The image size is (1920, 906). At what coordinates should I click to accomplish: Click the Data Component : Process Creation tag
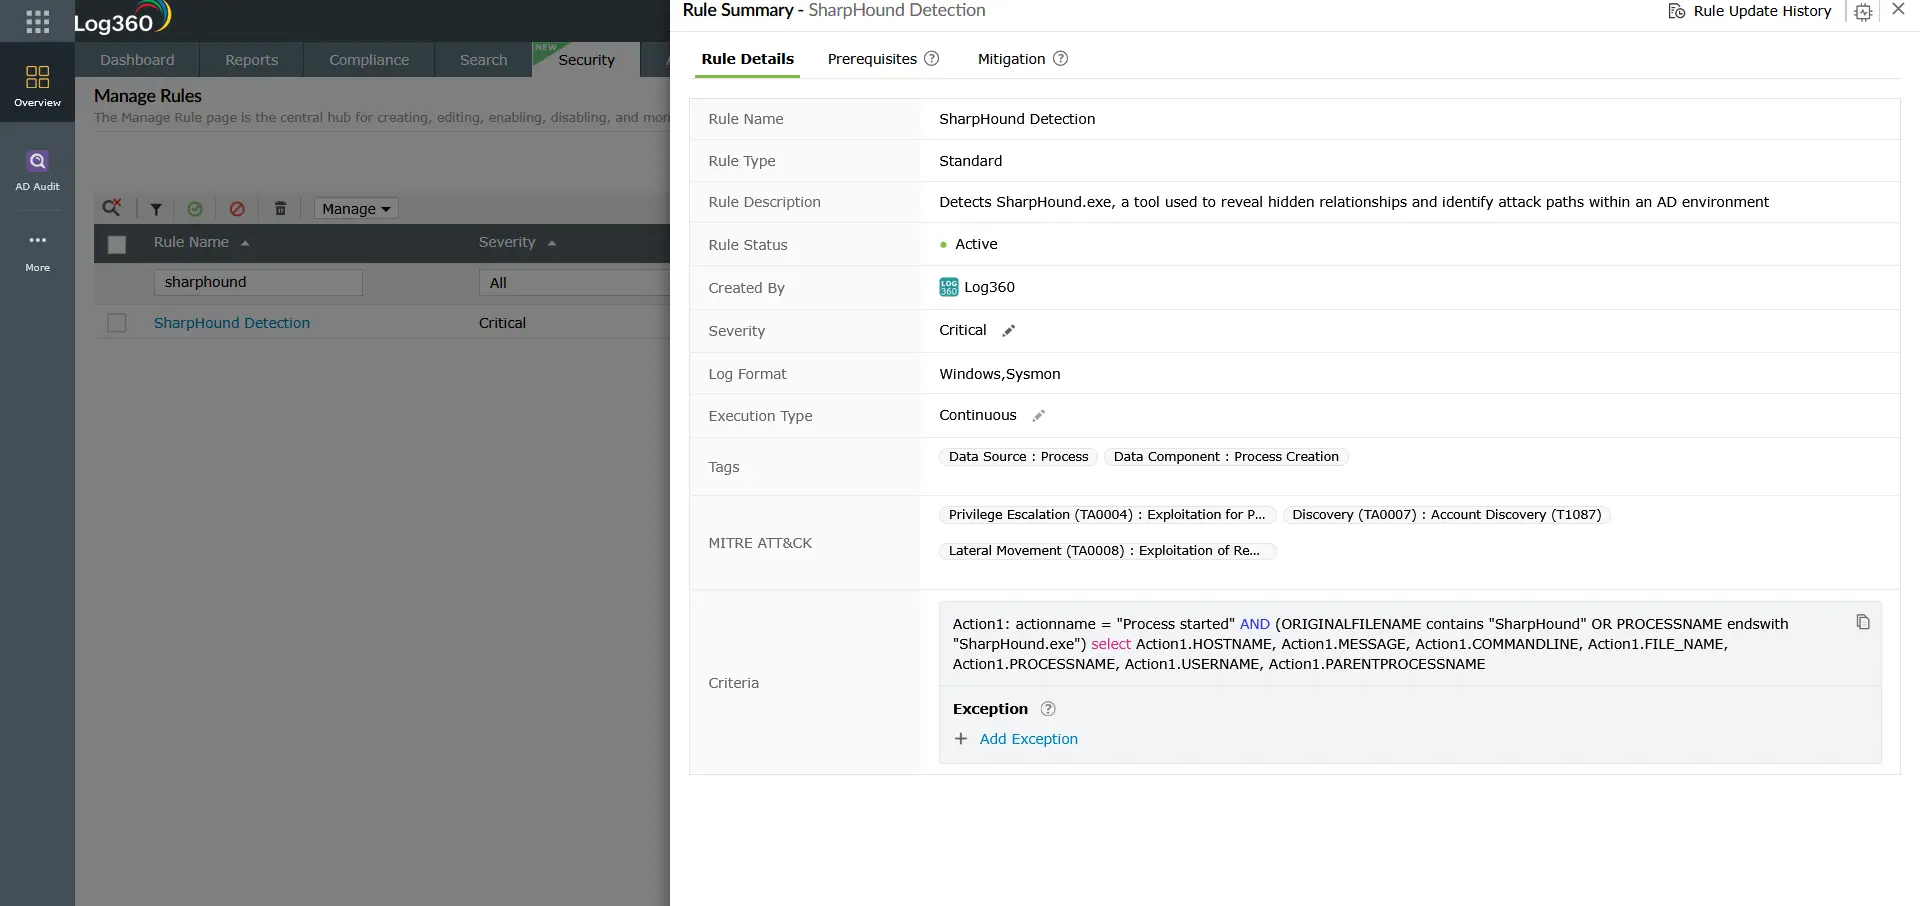pos(1226,457)
